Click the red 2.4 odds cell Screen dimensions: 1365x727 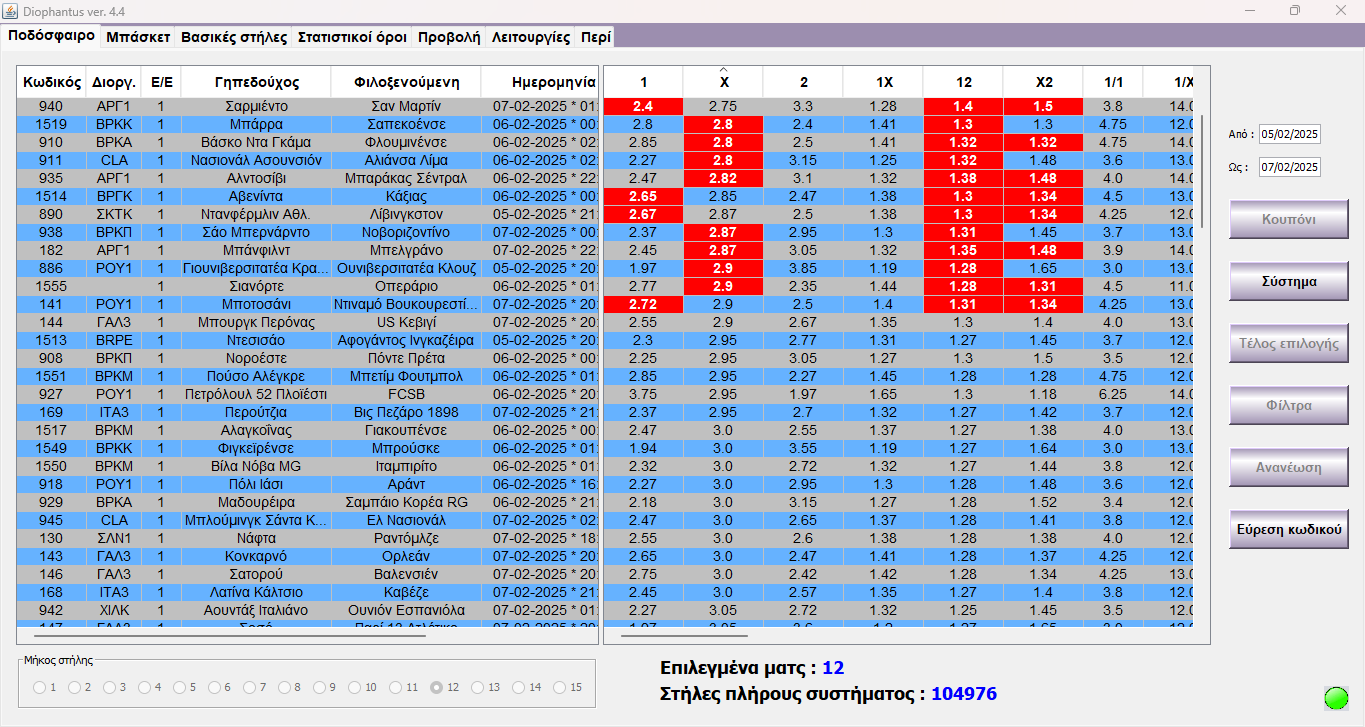(x=643, y=106)
